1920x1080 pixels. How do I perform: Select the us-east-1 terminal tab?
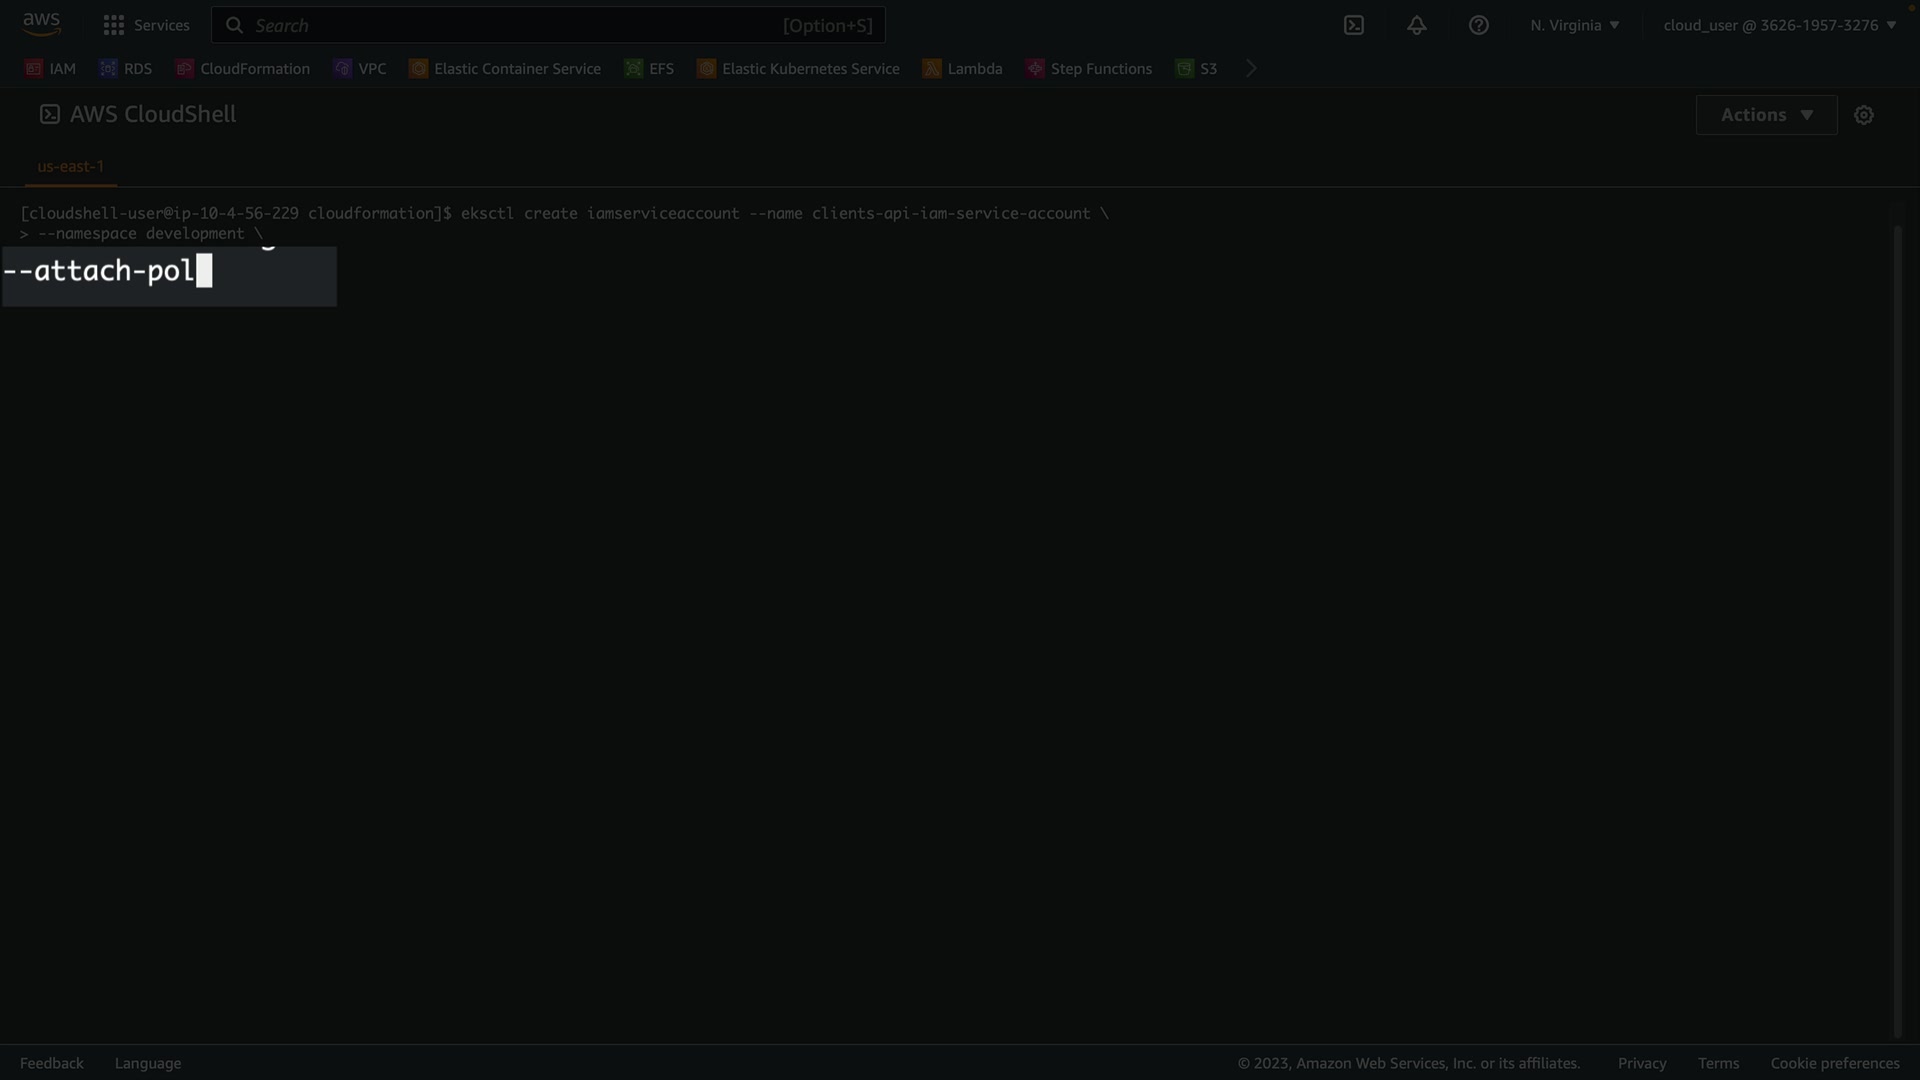click(70, 166)
